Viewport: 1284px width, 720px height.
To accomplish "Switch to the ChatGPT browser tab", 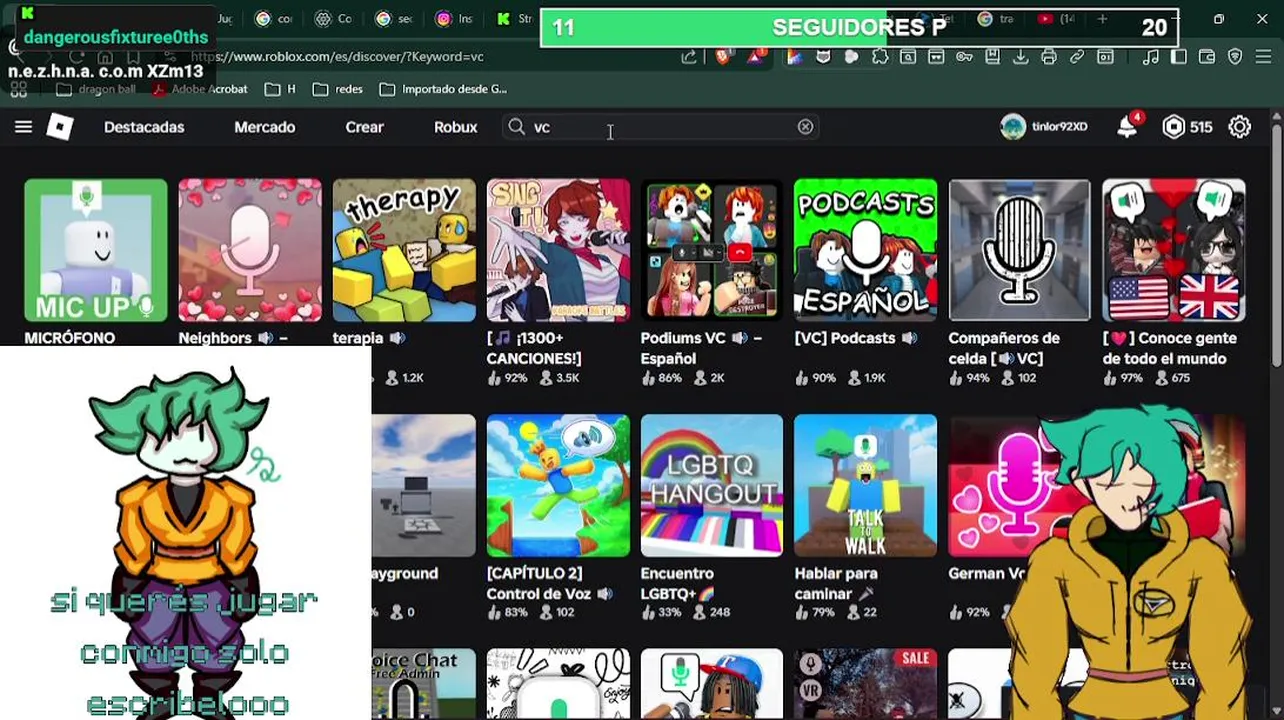I will click(x=333, y=19).
